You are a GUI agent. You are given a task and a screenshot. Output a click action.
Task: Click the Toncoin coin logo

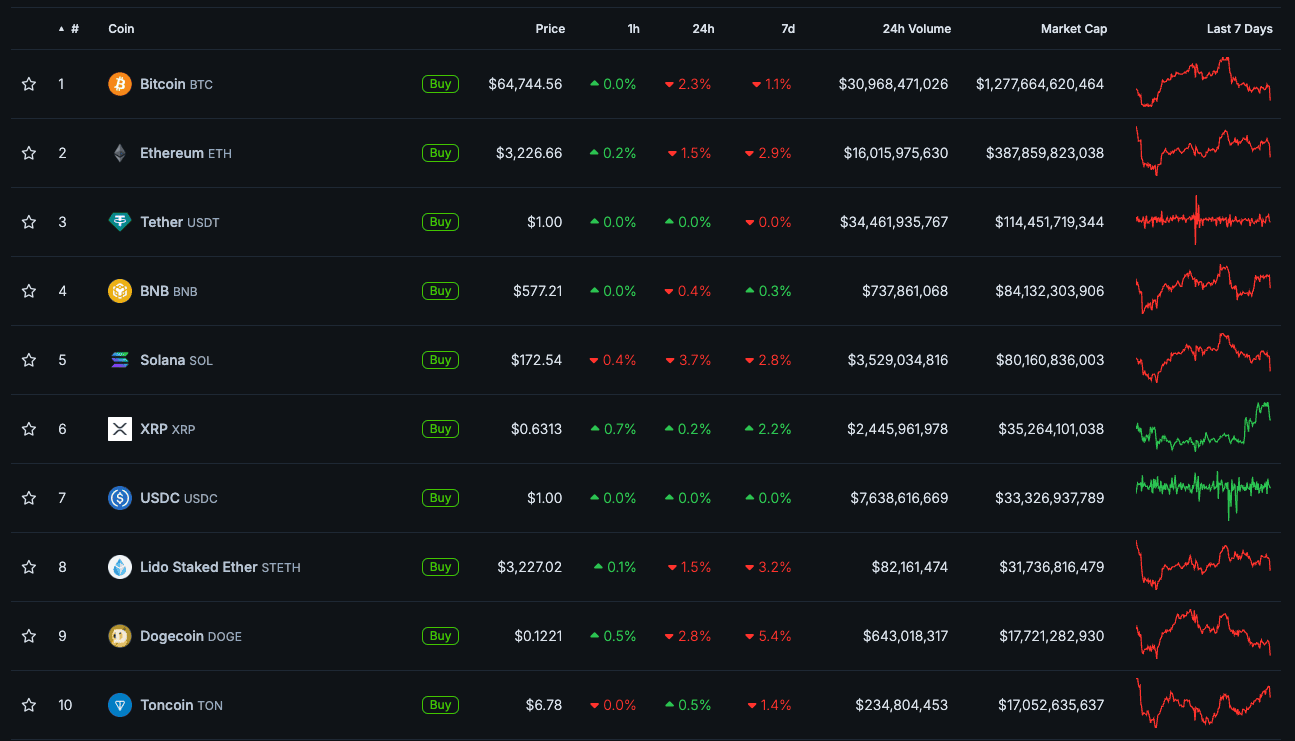(120, 705)
